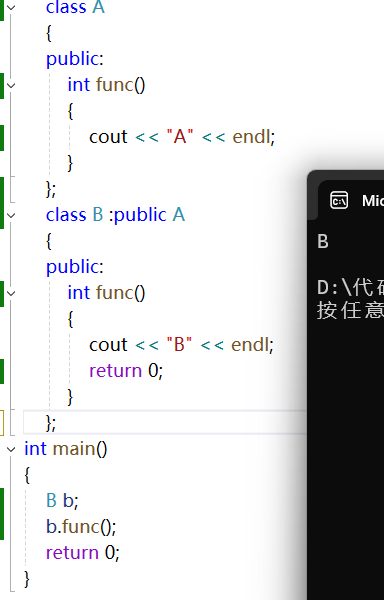Click the }; closing class A
Screen dimensions: 384x600
[51, 189]
